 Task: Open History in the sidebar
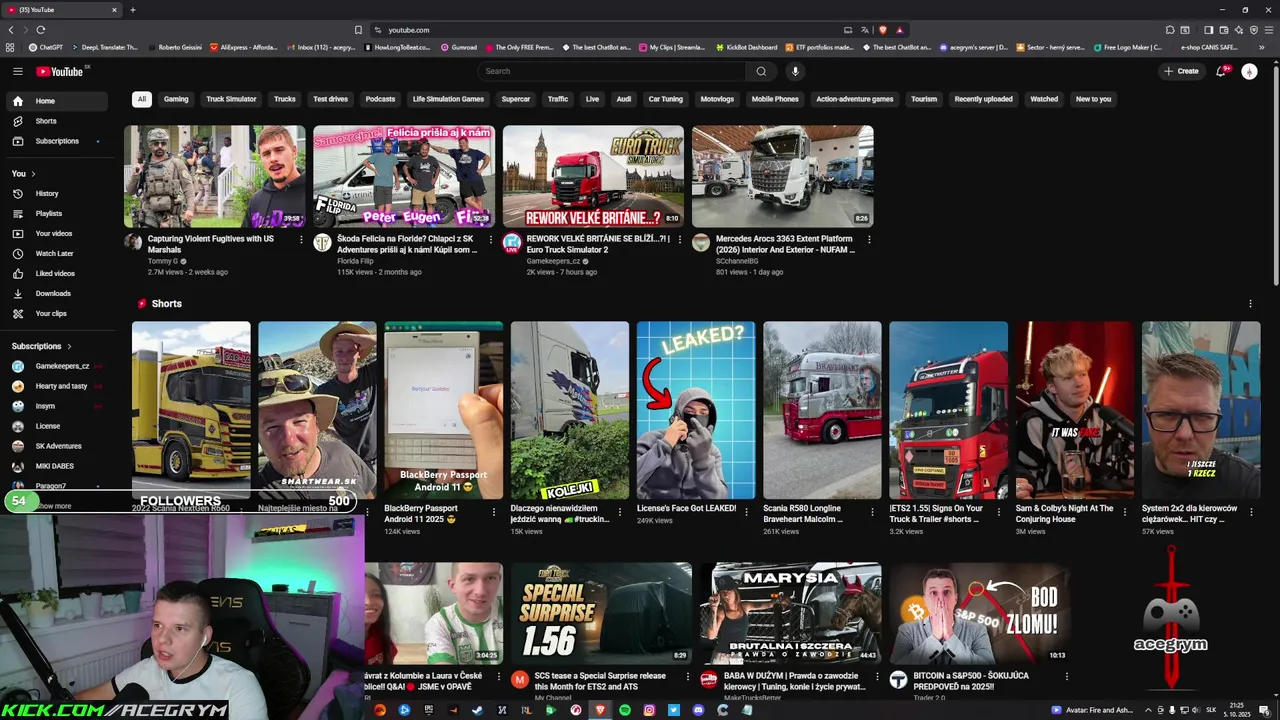(56, 193)
